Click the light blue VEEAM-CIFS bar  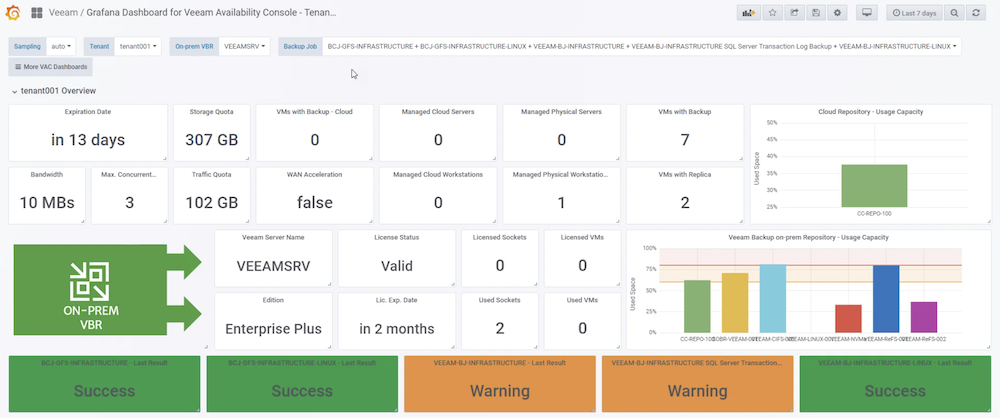[772, 298]
